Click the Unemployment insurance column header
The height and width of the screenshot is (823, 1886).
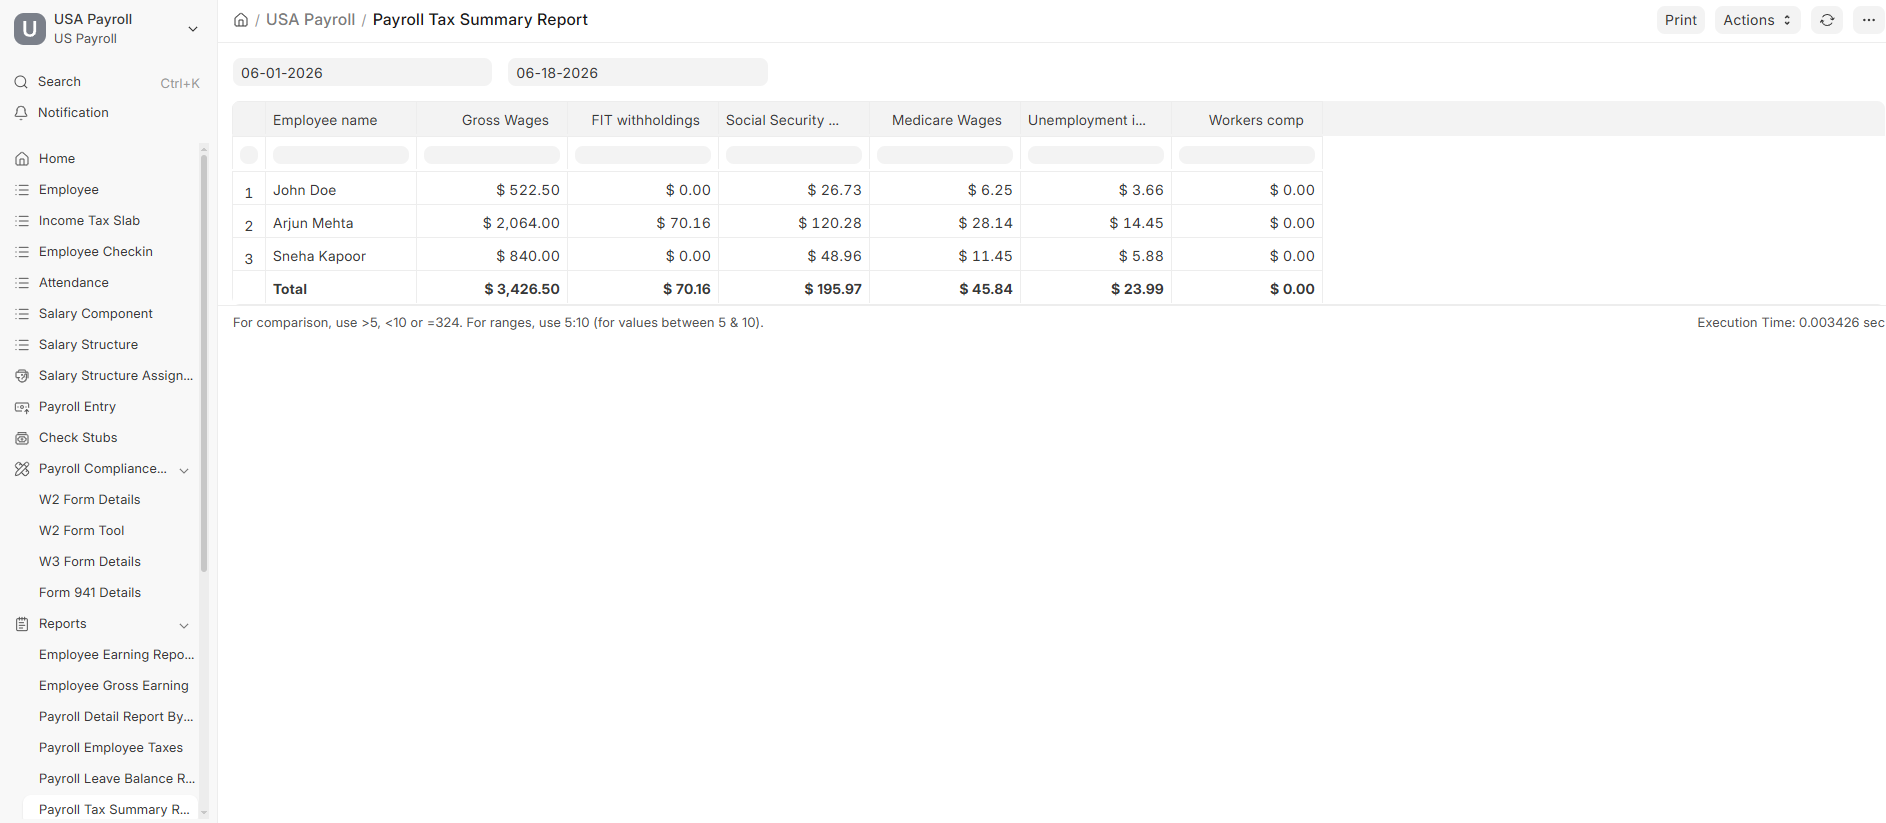point(1096,120)
